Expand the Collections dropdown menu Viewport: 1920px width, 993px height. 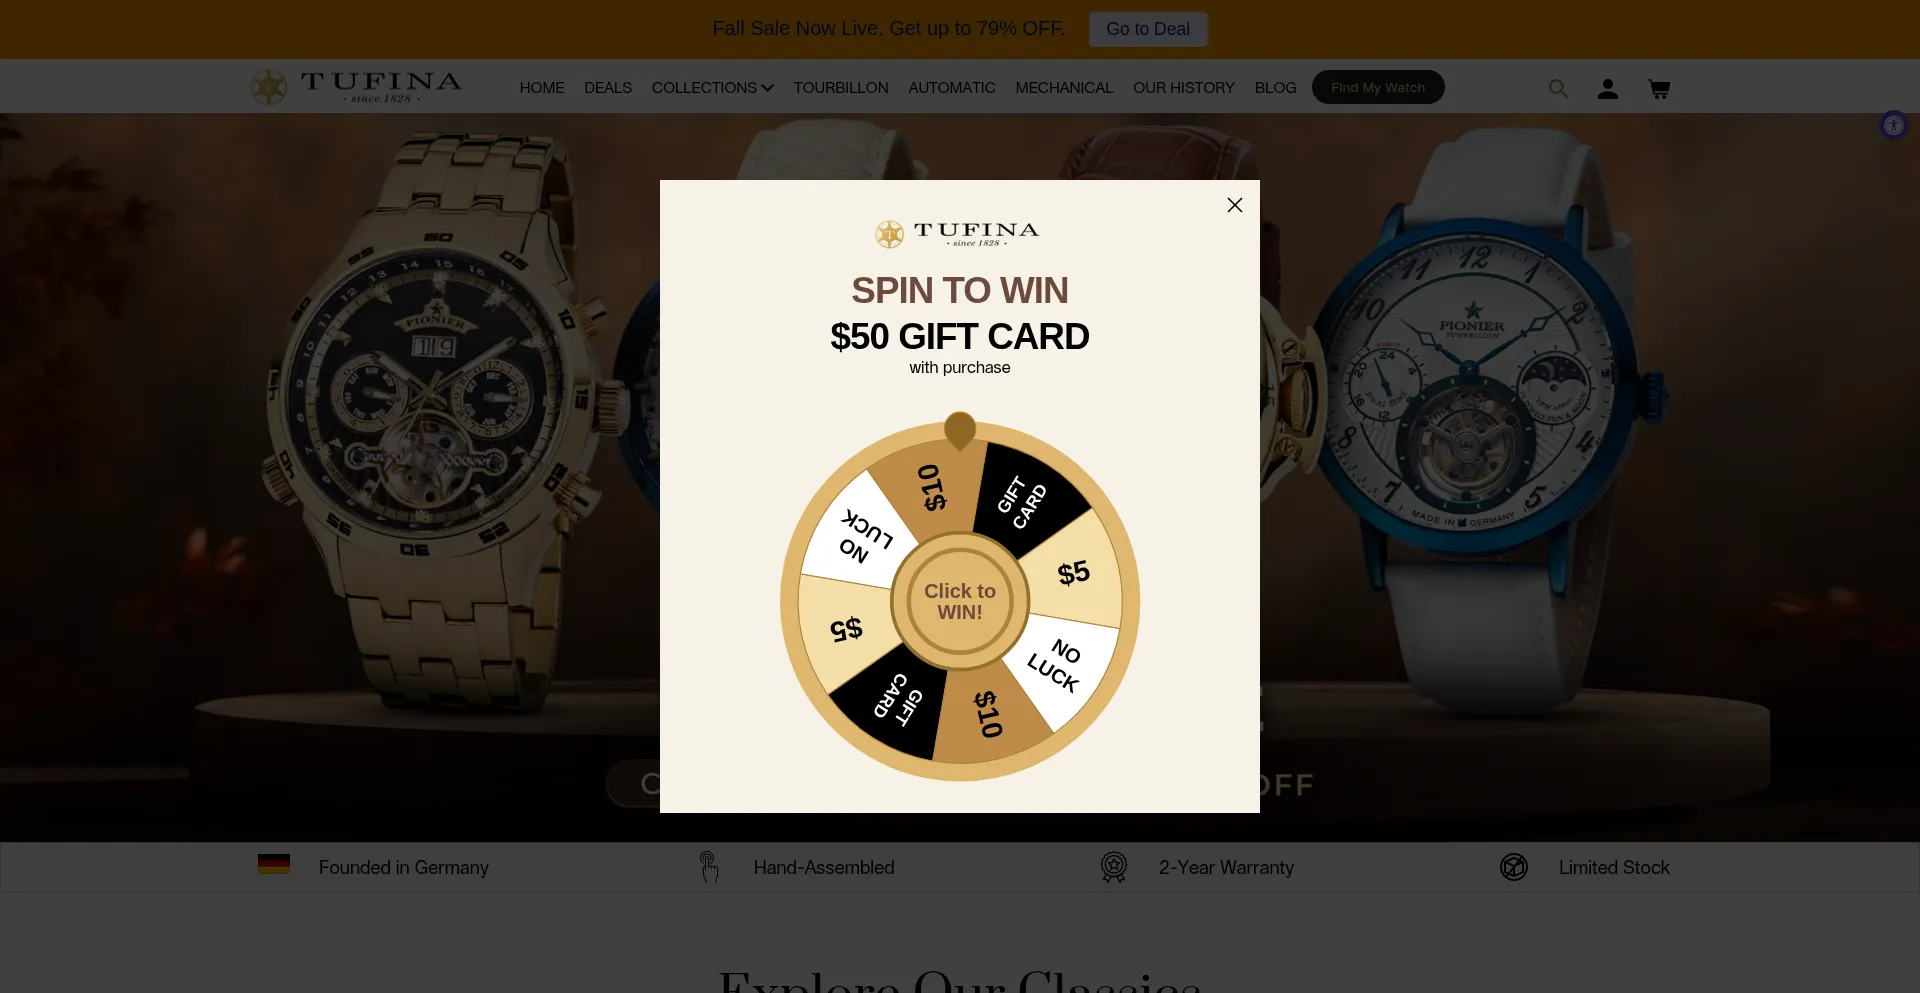coord(712,88)
